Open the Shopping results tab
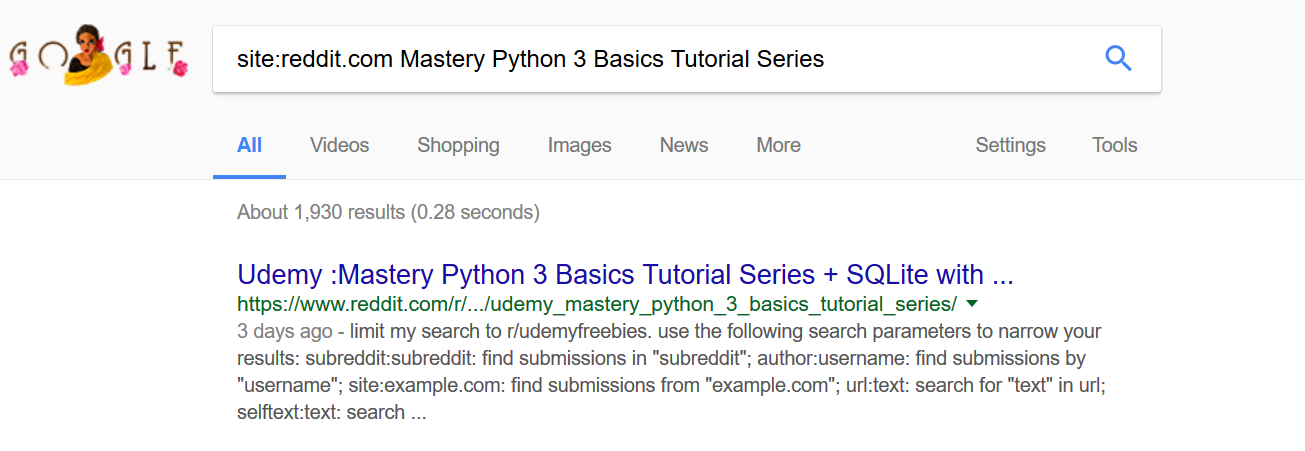This screenshot has width=1305, height=451. pyautogui.click(x=458, y=145)
